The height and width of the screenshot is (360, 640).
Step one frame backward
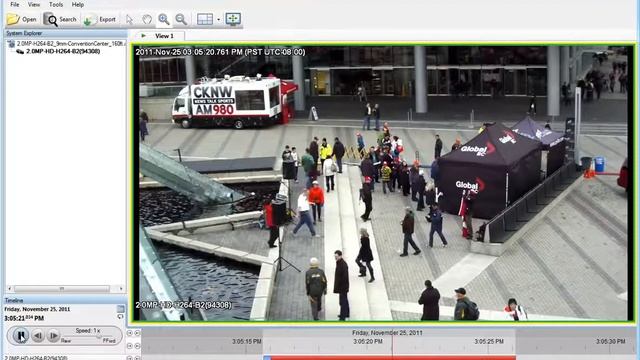pyautogui.click(x=38, y=336)
